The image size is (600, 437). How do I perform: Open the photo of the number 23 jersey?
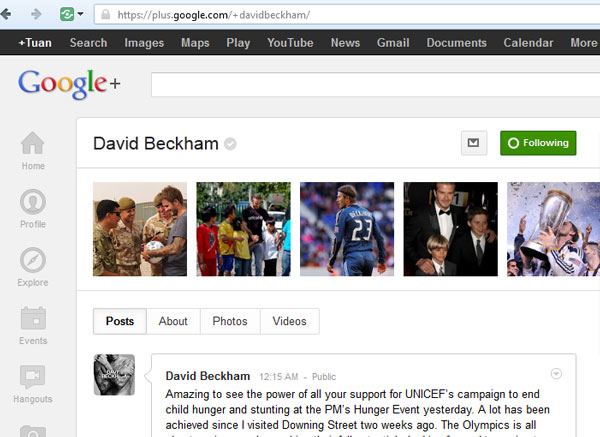[347, 229]
